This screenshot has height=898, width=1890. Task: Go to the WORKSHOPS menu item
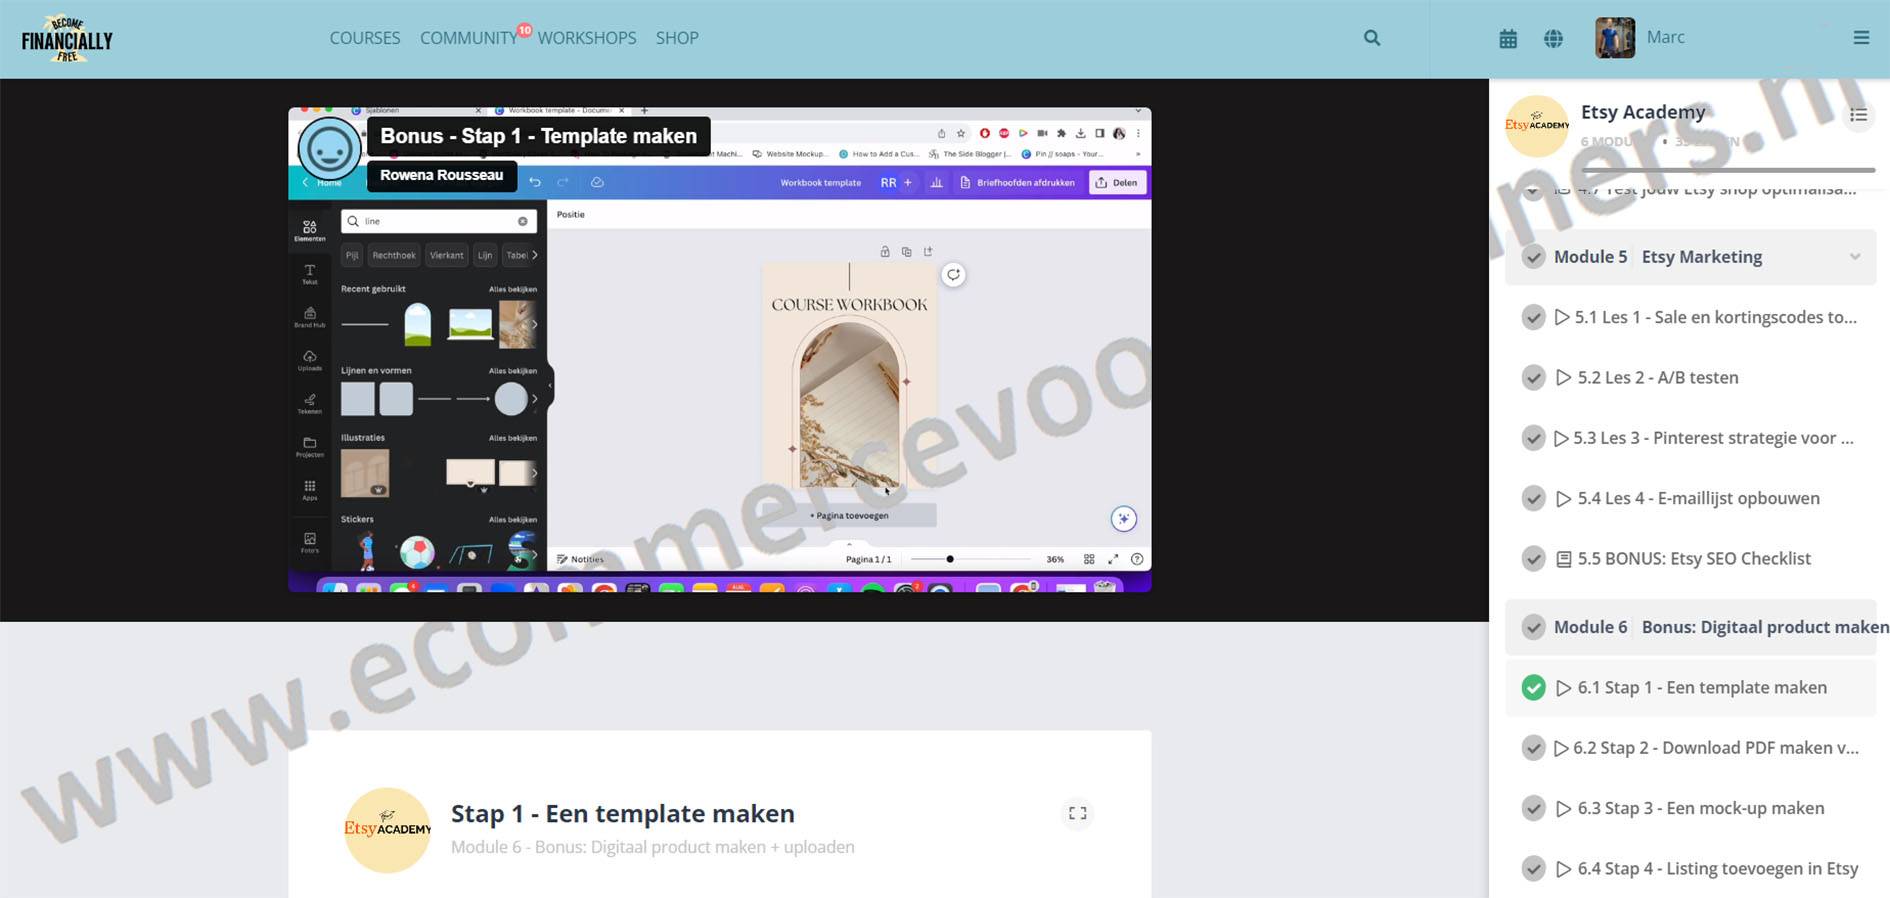coord(586,38)
